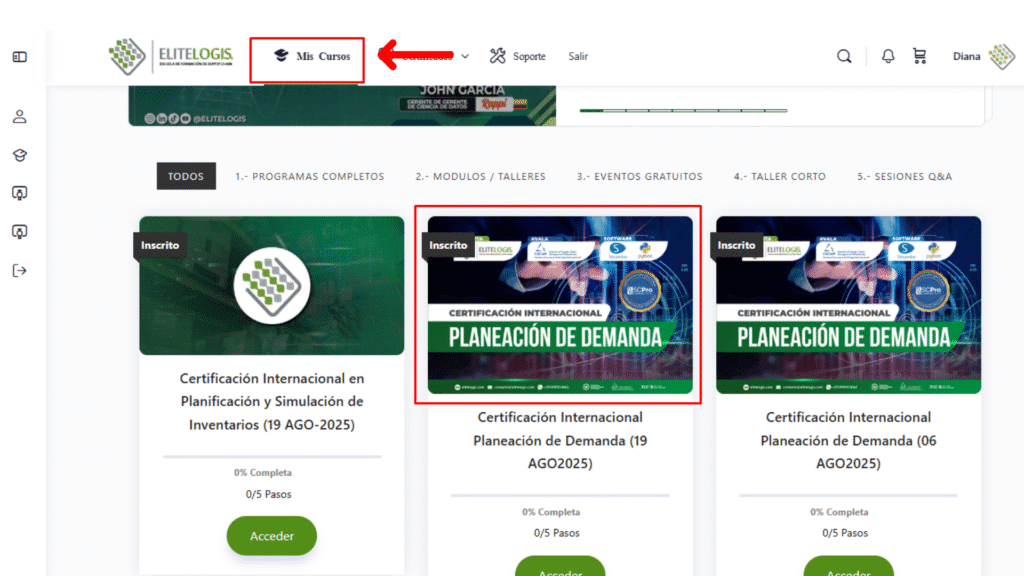This screenshot has height=576, width=1024.
Task: Click Acceder button for Inventarios course
Action: click(272, 536)
